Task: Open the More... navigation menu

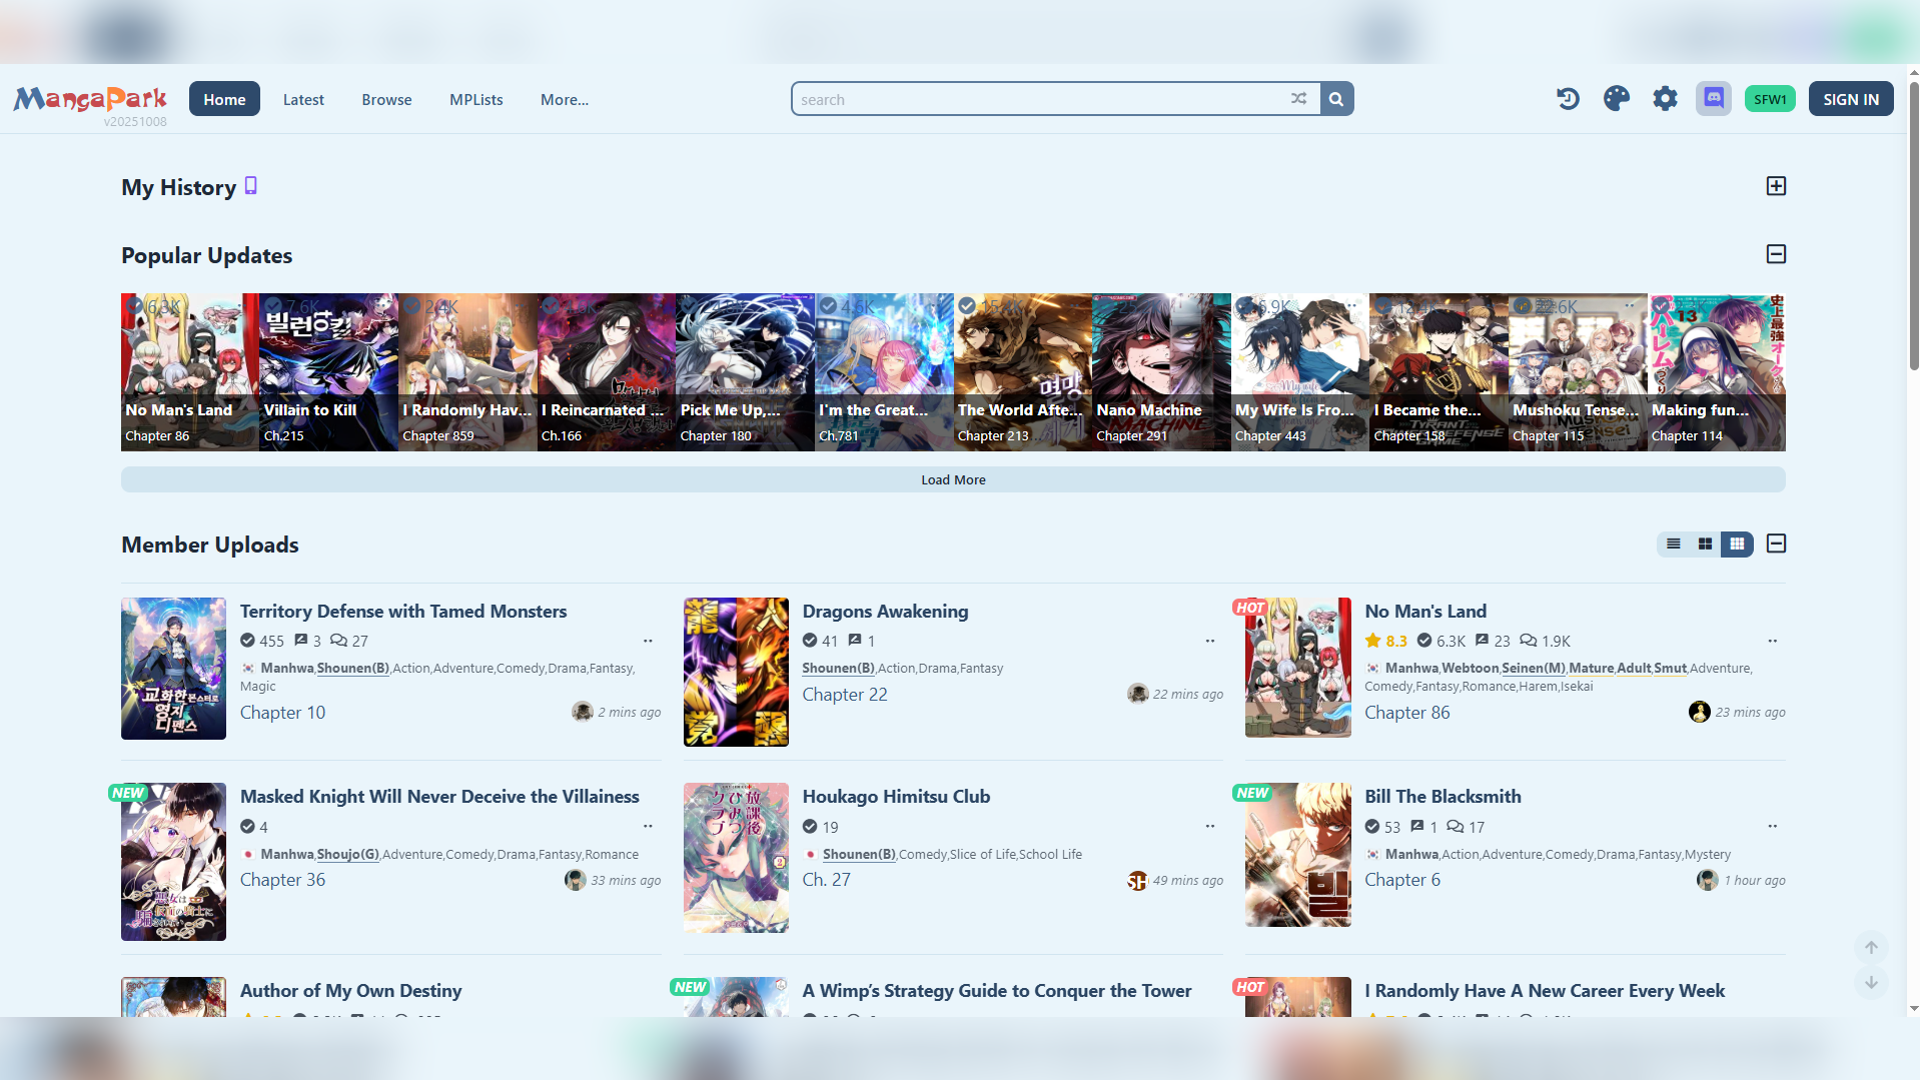Action: point(564,99)
